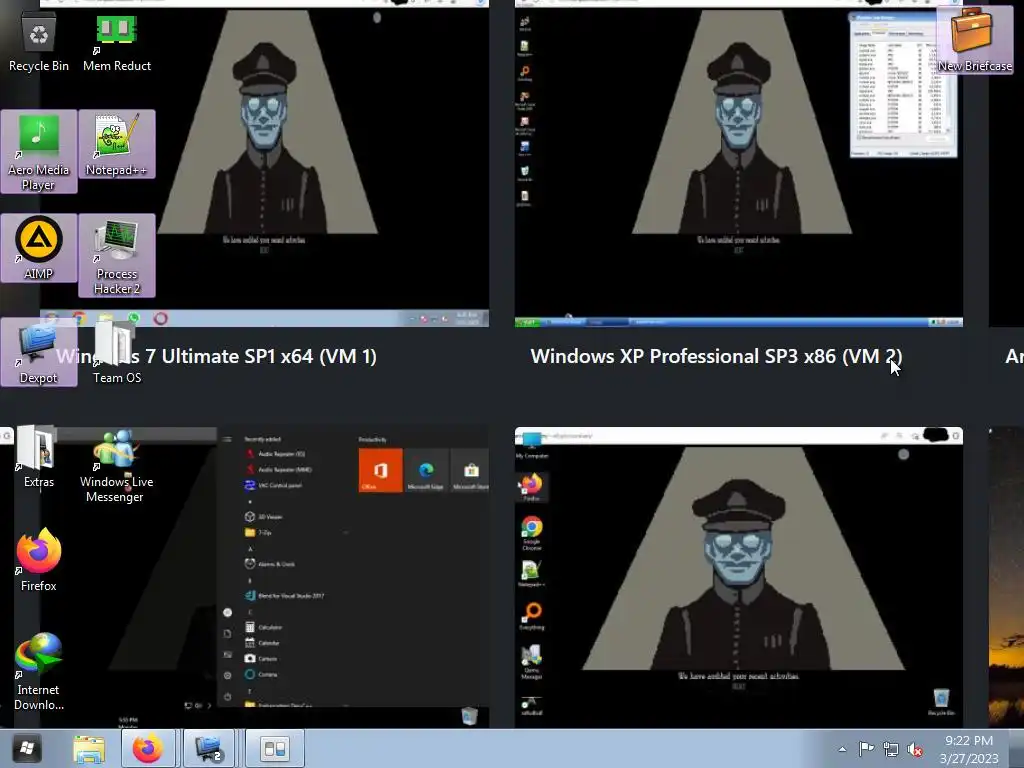The width and height of the screenshot is (1024, 768).
Task: Launch Internet Download Manager shortcut
Action: point(39,671)
